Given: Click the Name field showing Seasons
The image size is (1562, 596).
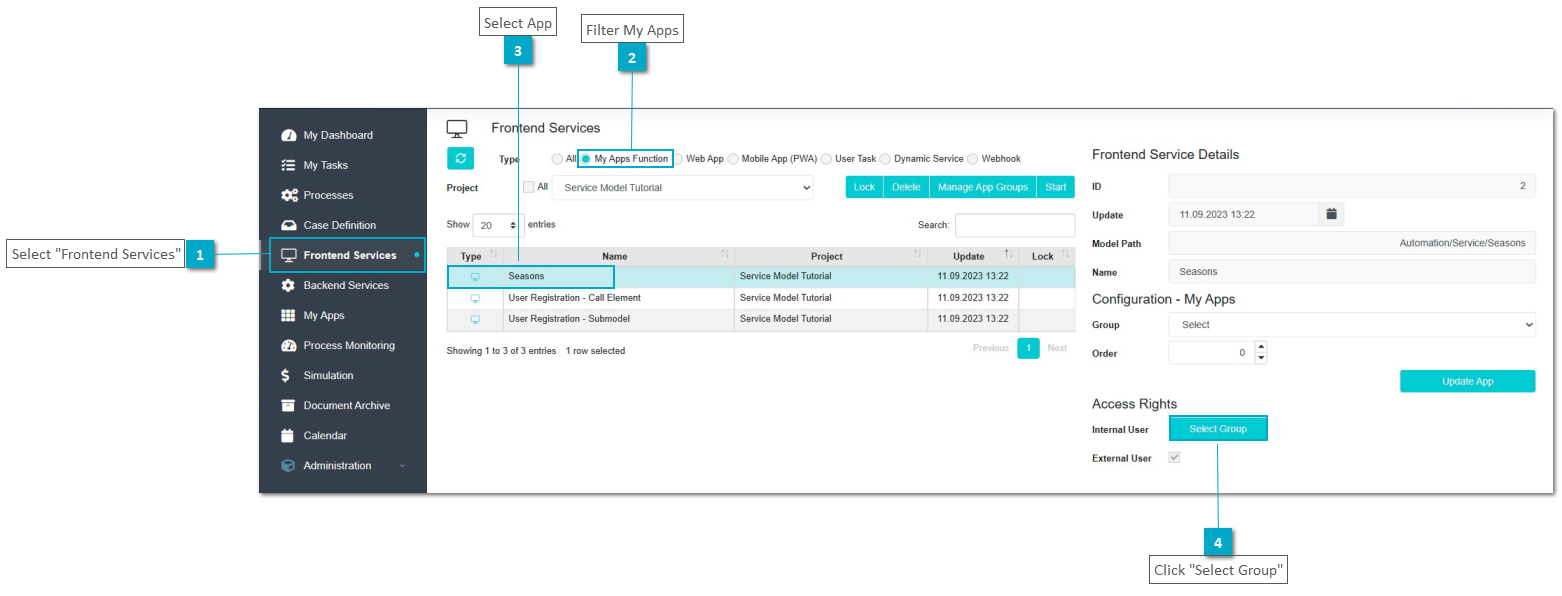Looking at the screenshot, I should click(x=1352, y=272).
